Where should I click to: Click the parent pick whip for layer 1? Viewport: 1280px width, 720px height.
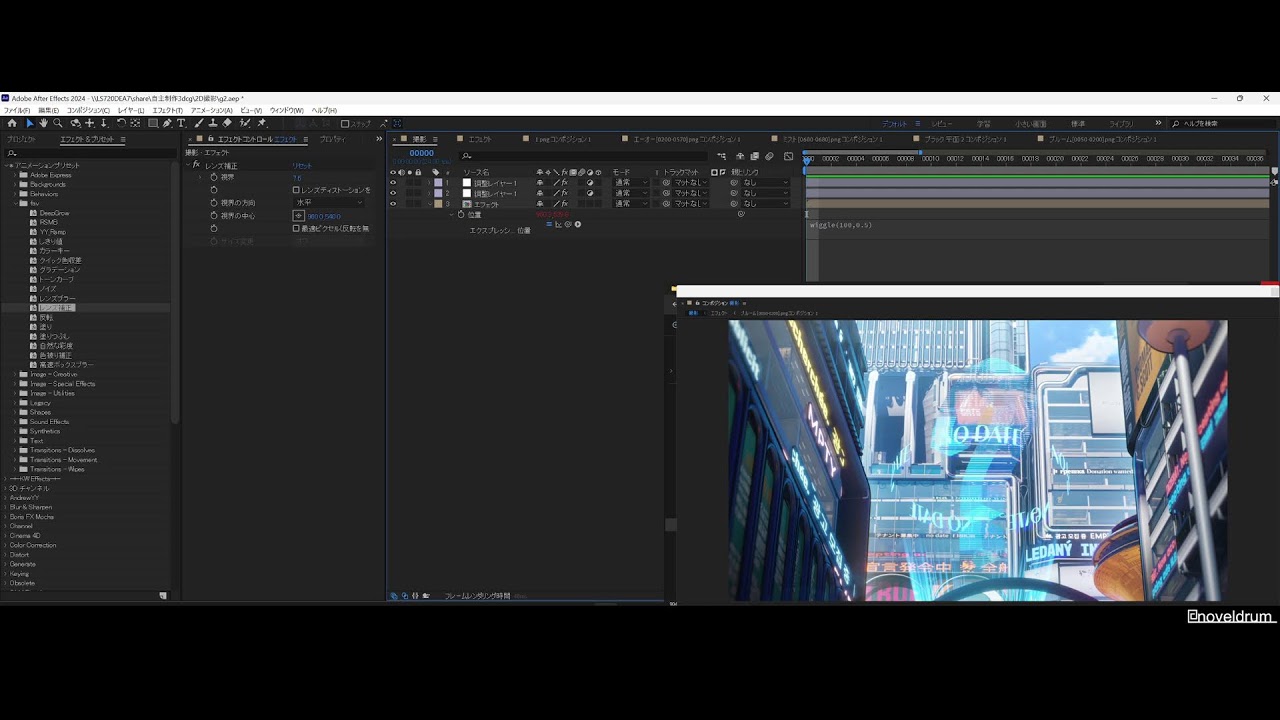coord(734,183)
